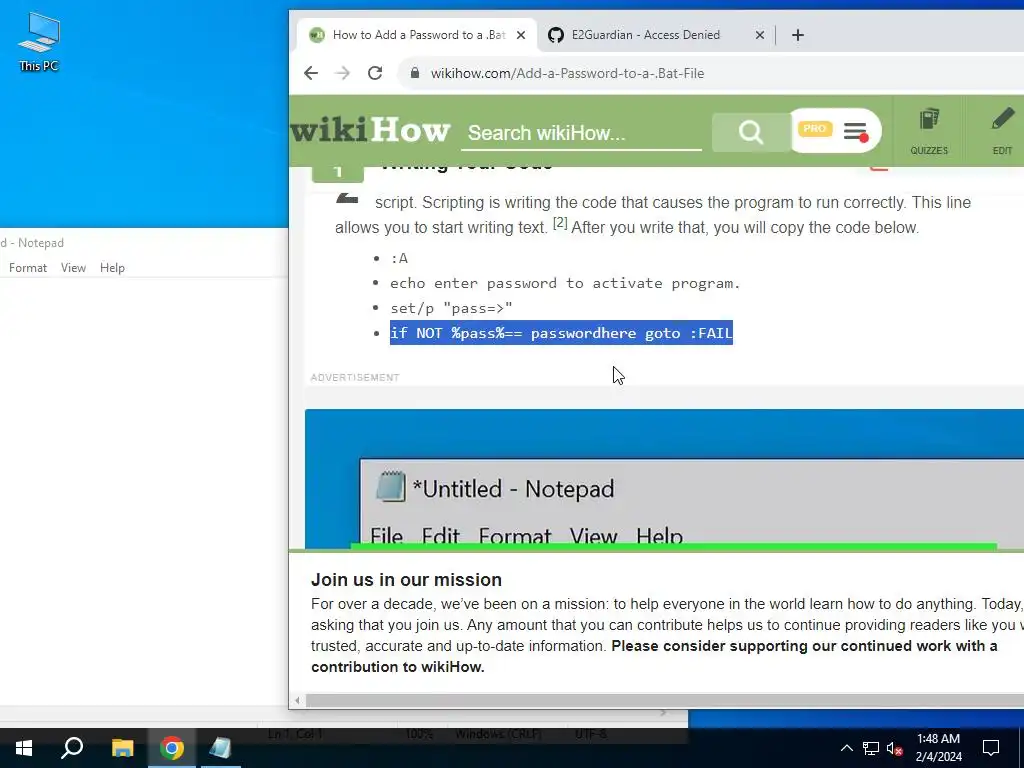Click the ':A' code line

point(399,259)
